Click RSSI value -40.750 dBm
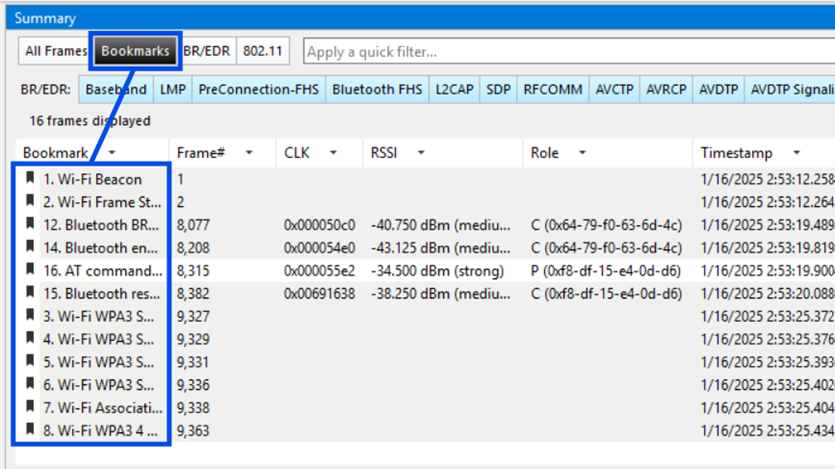The height and width of the screenshot is (469, 835). click(x=440, y=225)
